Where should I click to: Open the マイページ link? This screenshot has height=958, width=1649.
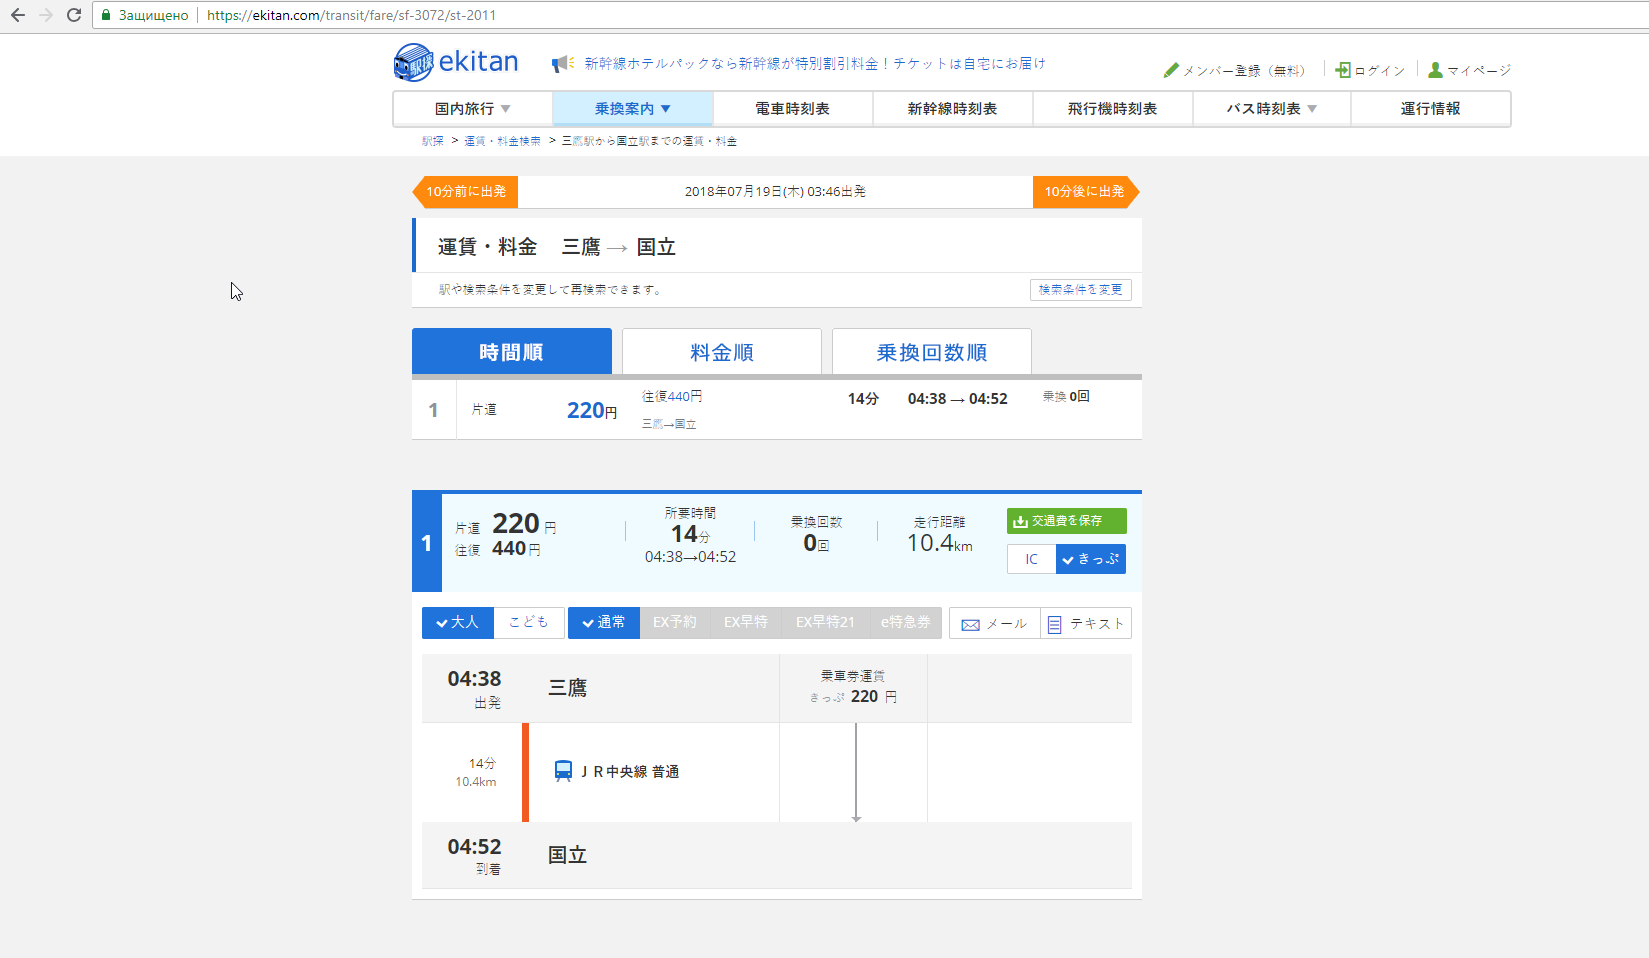(x=1479, y=71)
